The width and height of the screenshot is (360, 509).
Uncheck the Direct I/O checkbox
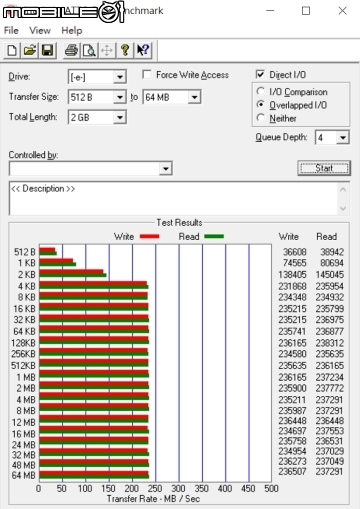coord(260,74)
